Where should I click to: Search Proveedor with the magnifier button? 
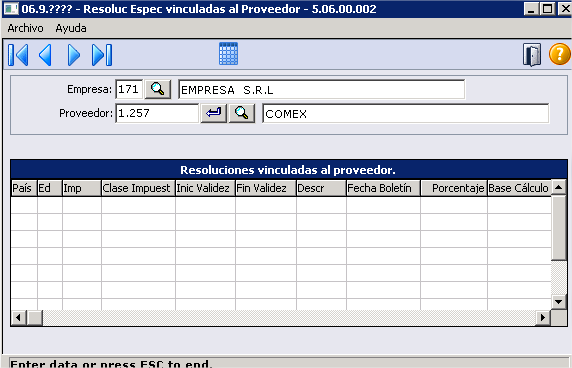tap(241, 113)
